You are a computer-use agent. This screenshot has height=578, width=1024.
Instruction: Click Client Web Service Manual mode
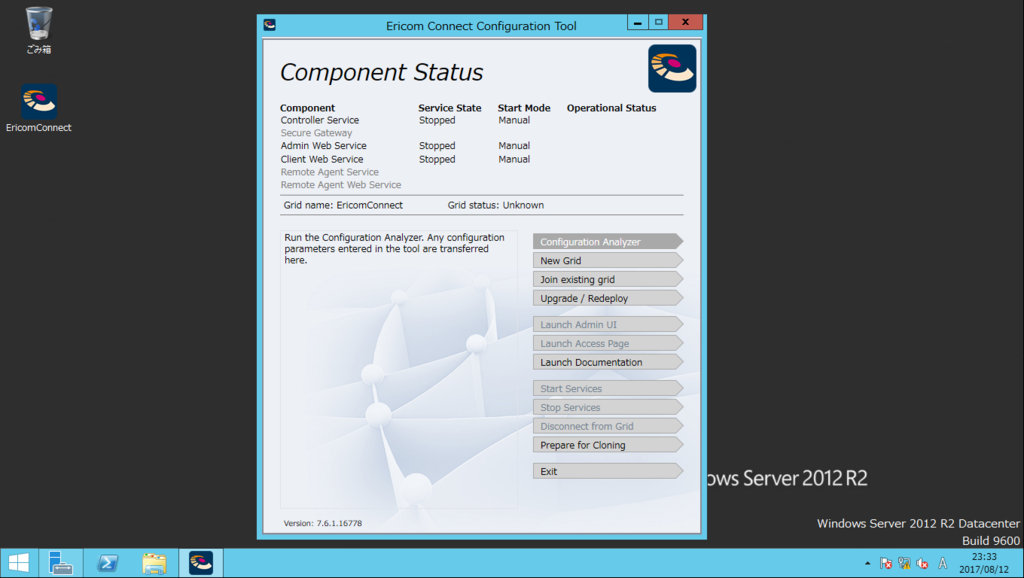pos(514,159)
